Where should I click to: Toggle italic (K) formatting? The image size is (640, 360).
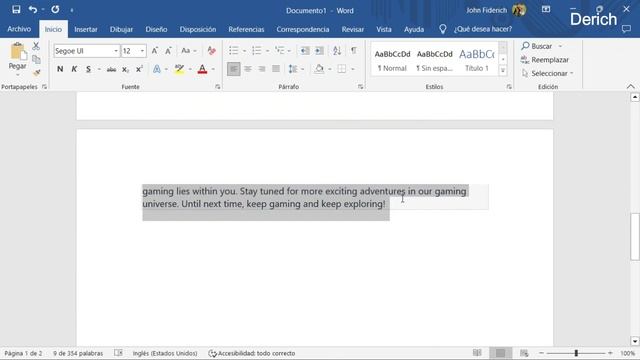pyautogui.click(x=74, y=69)
